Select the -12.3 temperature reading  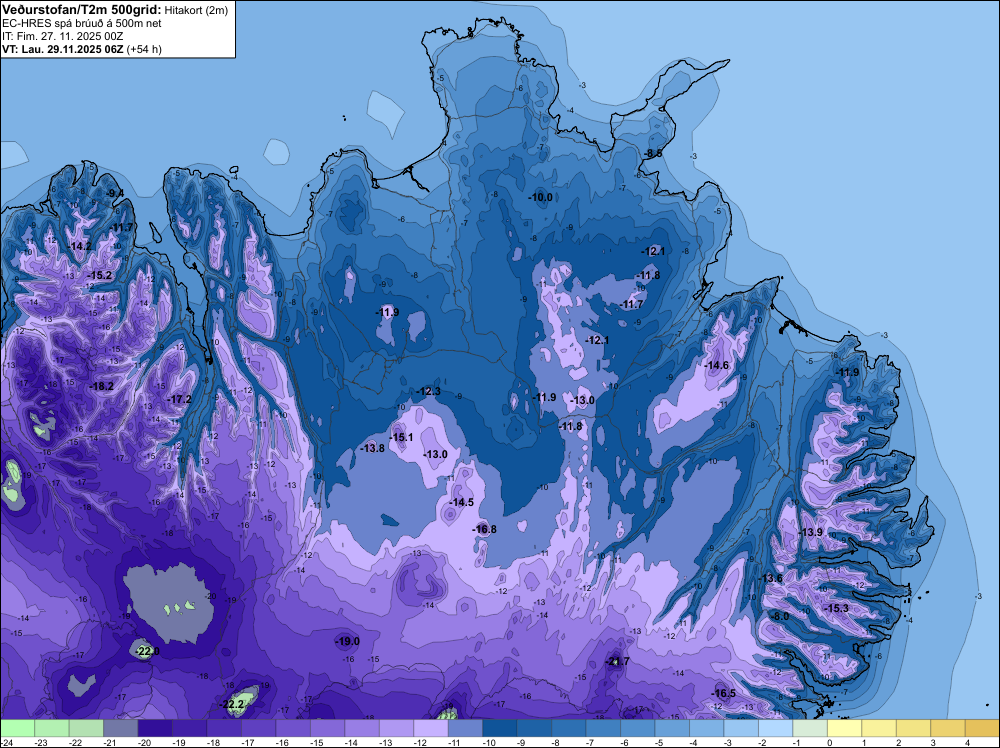pyautogui.click(x=428, y=392)
